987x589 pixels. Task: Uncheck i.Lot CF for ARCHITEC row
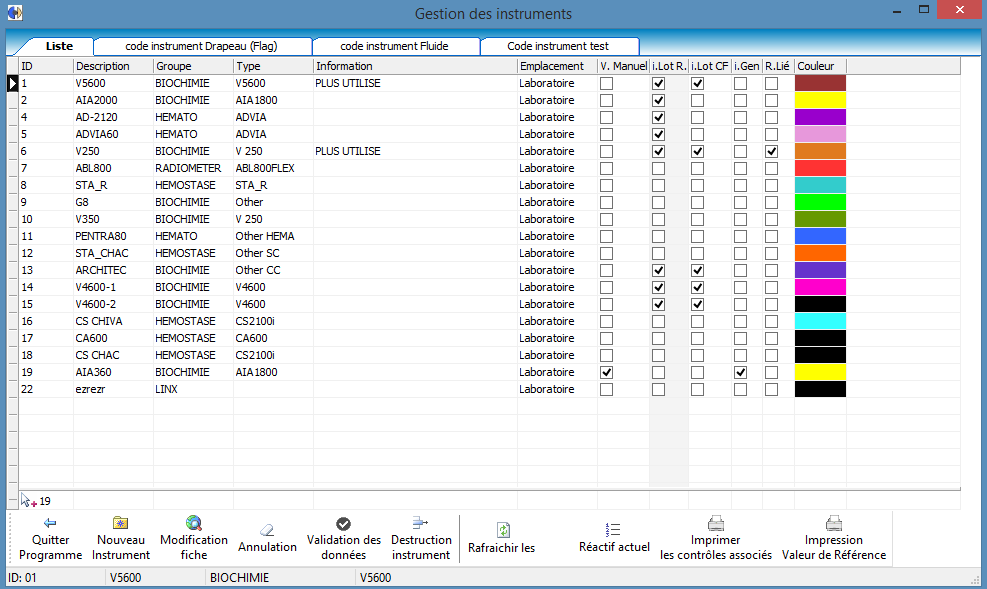pos(697,271)
